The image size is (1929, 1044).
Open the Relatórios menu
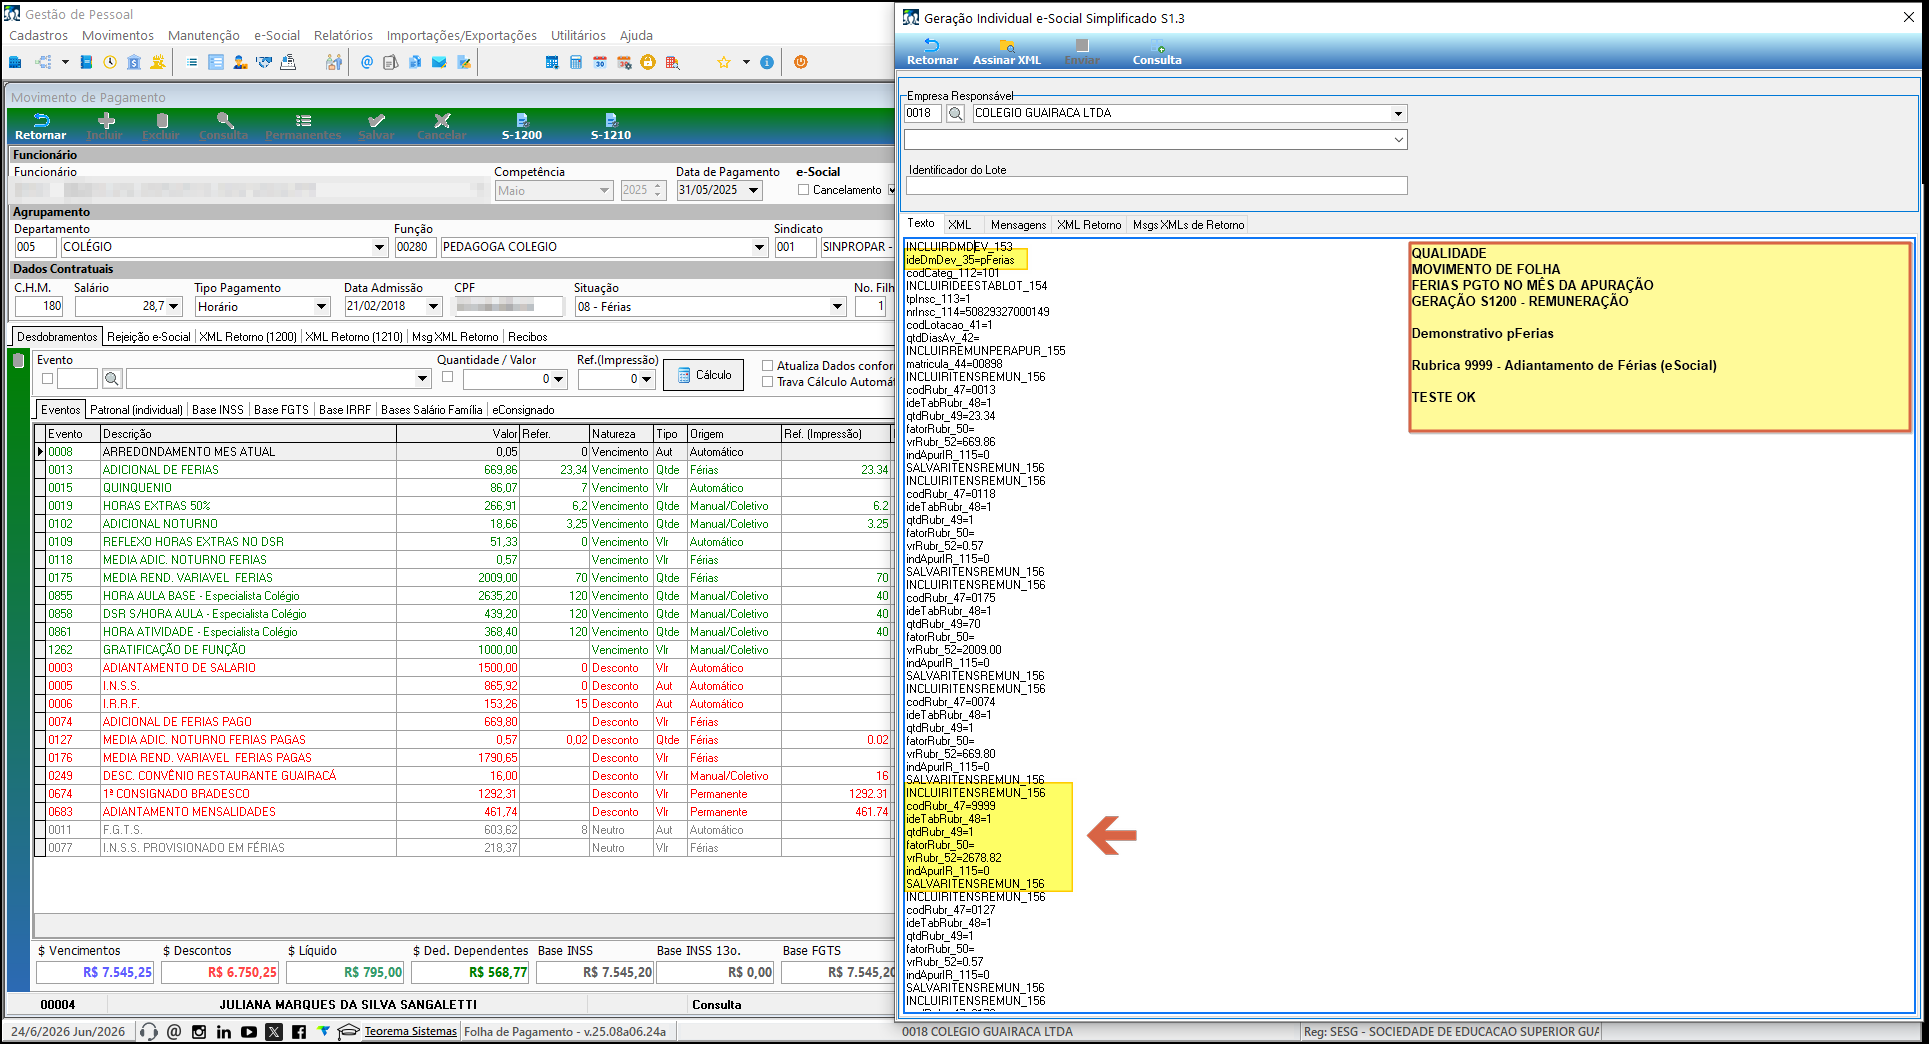click(343, 35)
